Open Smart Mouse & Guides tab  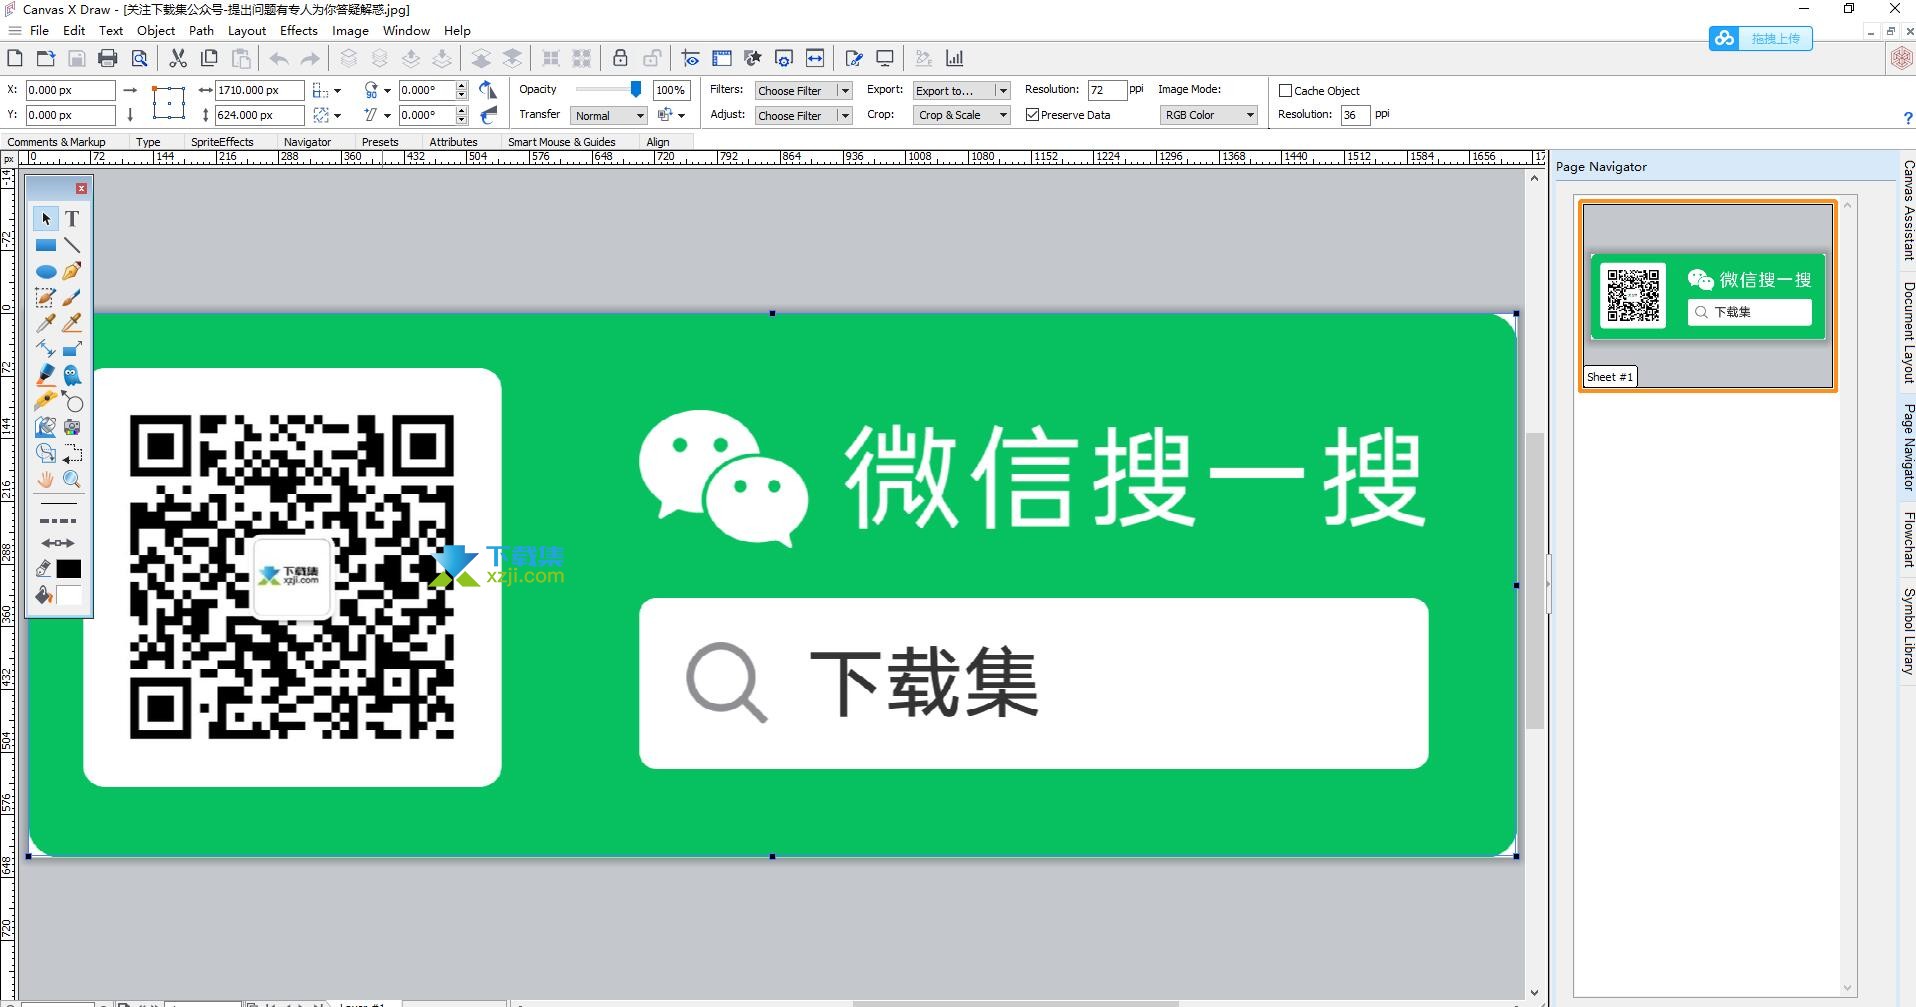[561, 142]
